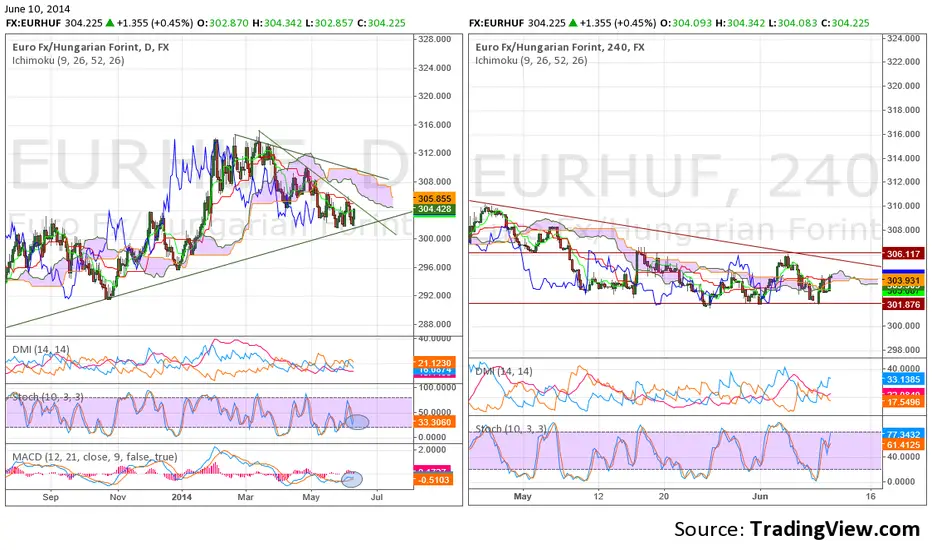Click the 2014 time axis label
932x550 pixels.
tap(181, 497)
